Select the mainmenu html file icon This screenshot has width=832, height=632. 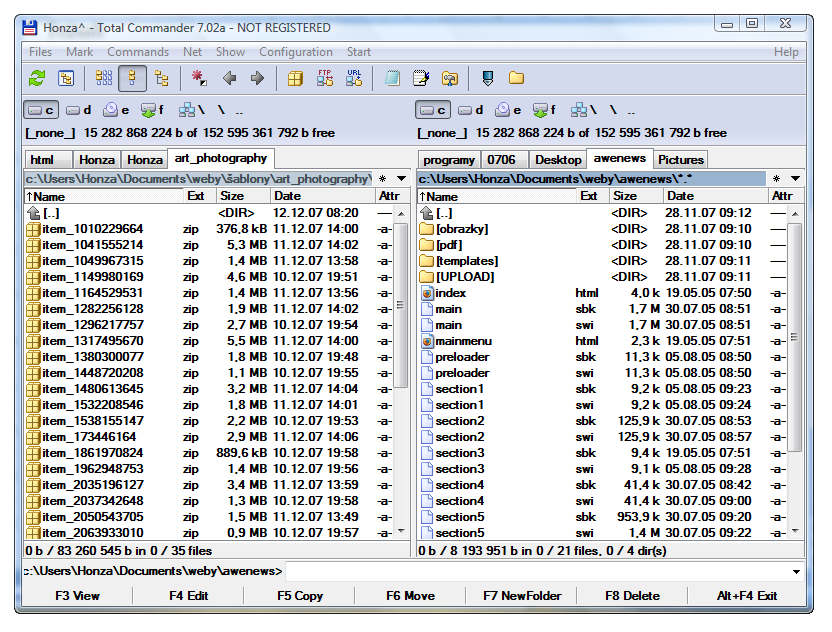[427, 341]
